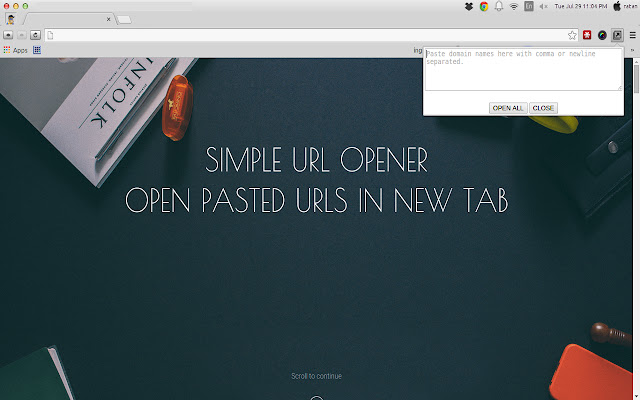This screenshot has height=400, width=640.
Task: Click the date and time in menu bar
Action: pos(580,6)
